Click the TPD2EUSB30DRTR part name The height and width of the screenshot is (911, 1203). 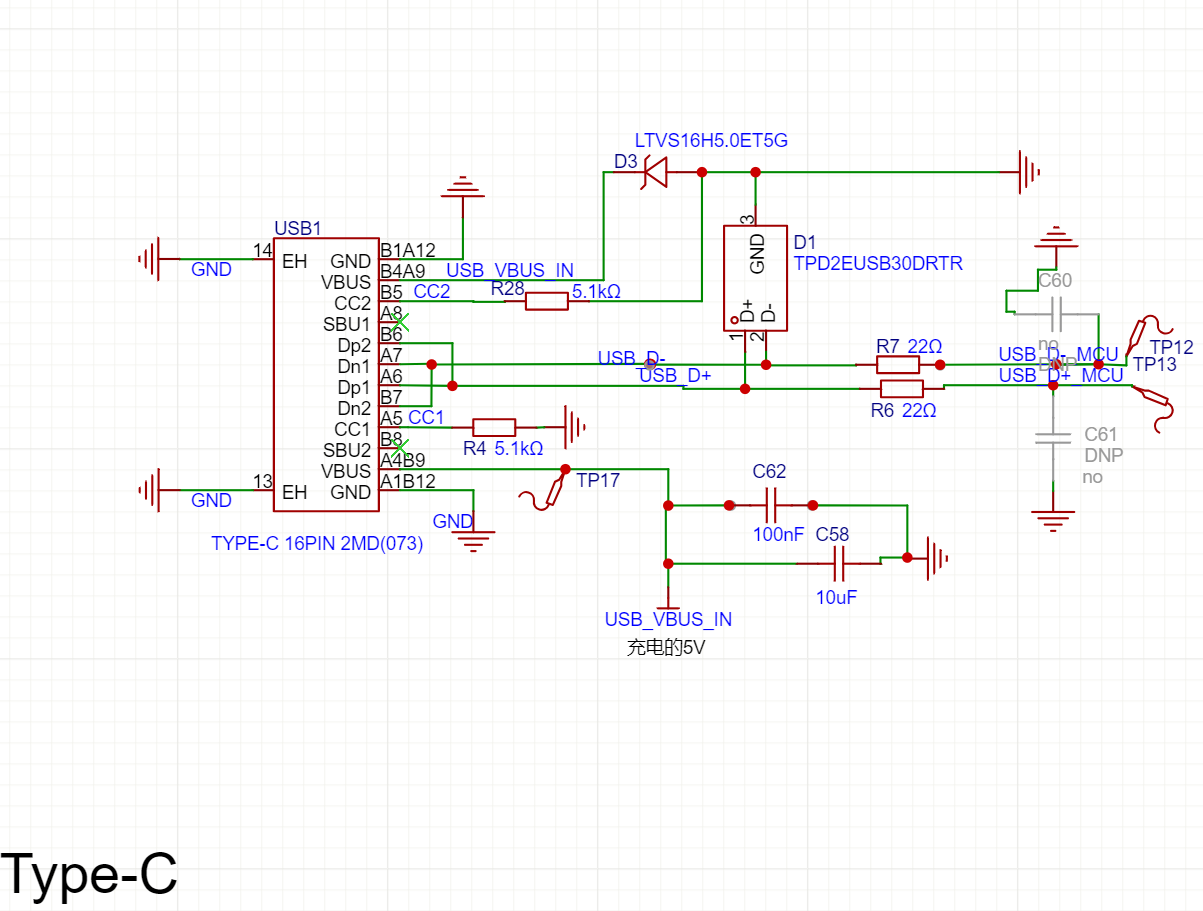pos(878,264)
